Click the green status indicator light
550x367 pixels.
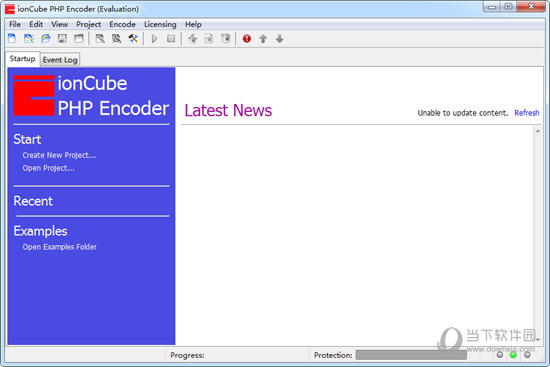[514, 355]
